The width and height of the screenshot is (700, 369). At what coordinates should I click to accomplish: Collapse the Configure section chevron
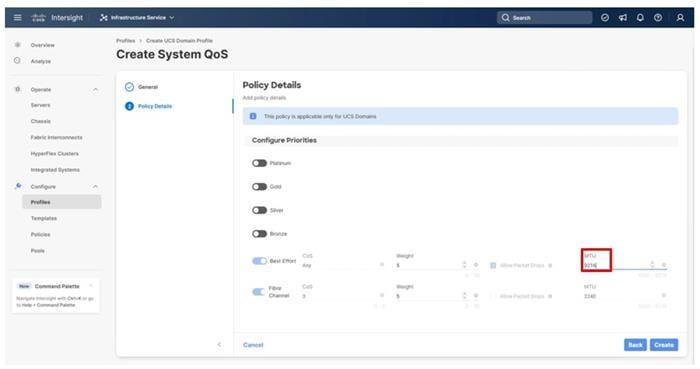coord(95,187)
